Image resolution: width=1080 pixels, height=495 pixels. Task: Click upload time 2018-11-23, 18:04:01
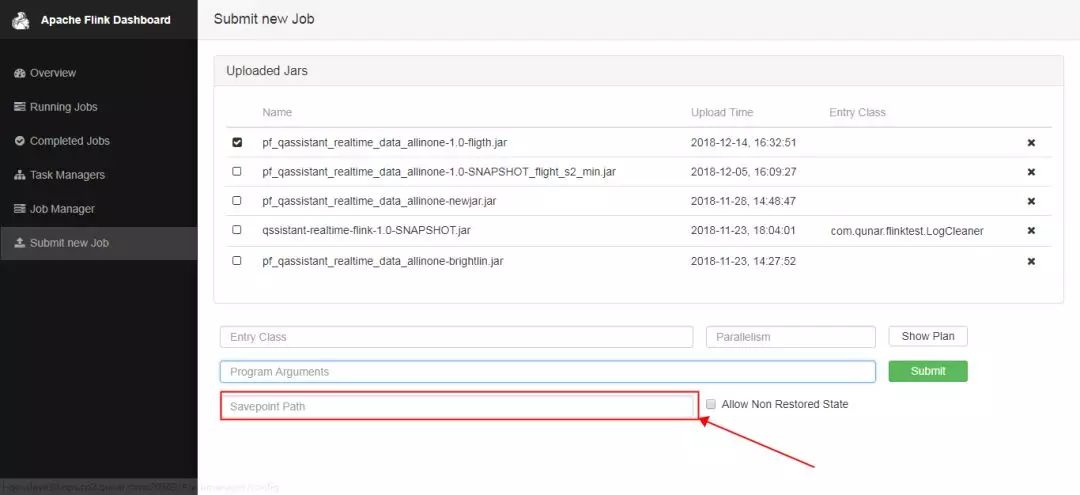pos(743,230)
